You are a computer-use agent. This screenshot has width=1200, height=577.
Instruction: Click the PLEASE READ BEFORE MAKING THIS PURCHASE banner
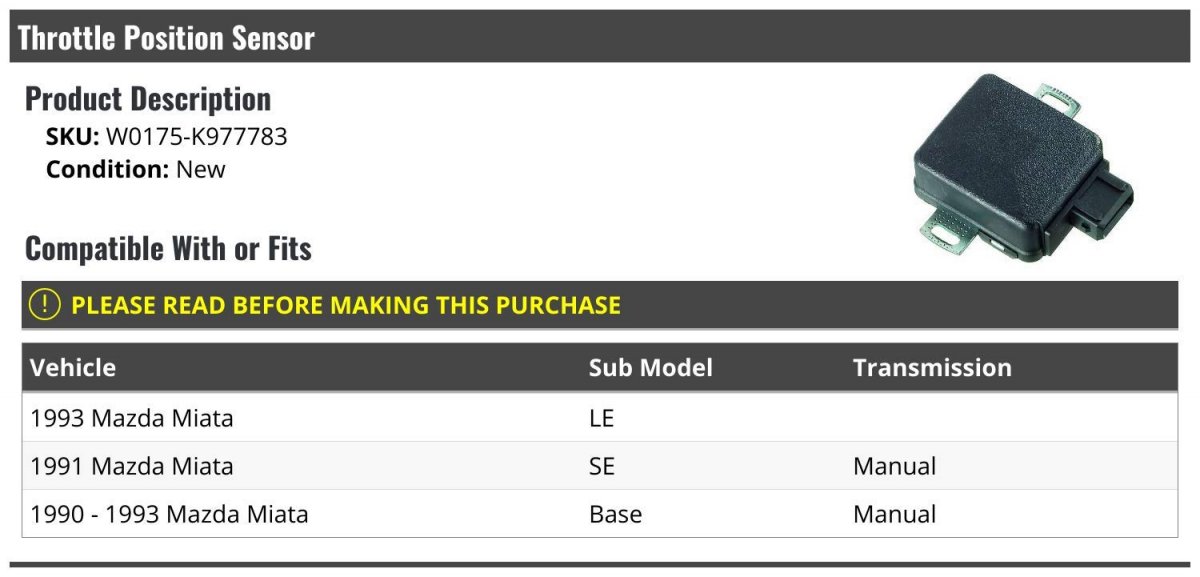coord(600,305)
